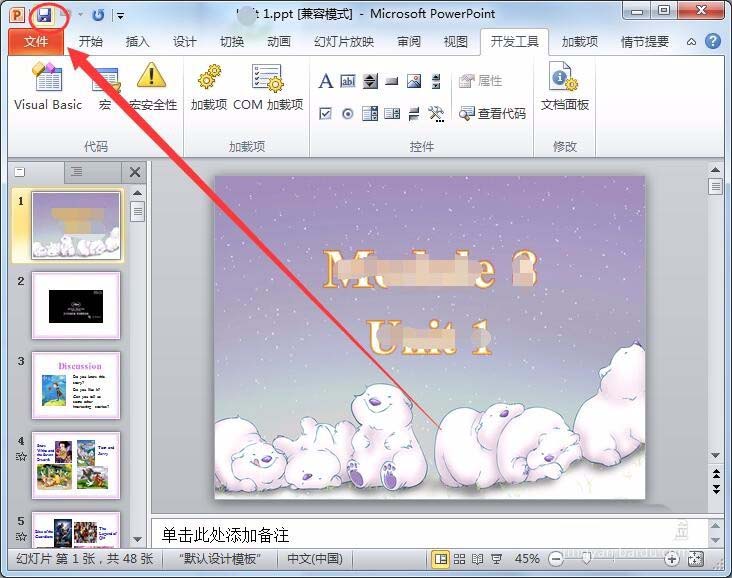Screen dimensions: 732x578
Task: Collapse the ribbon with the chevron
Action: point(691,42)
